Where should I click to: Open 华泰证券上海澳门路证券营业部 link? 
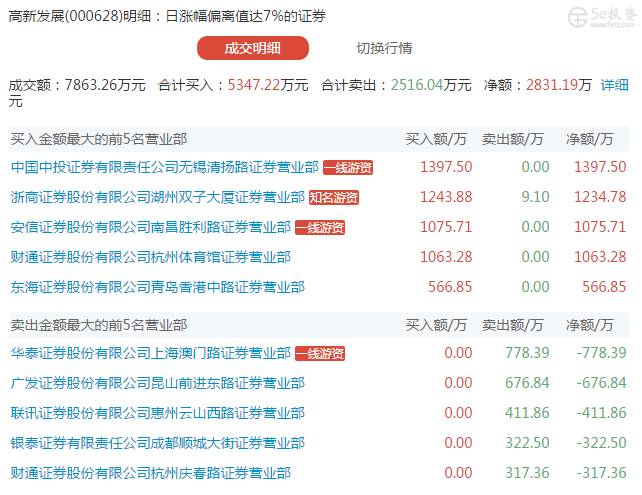[151, 353]
